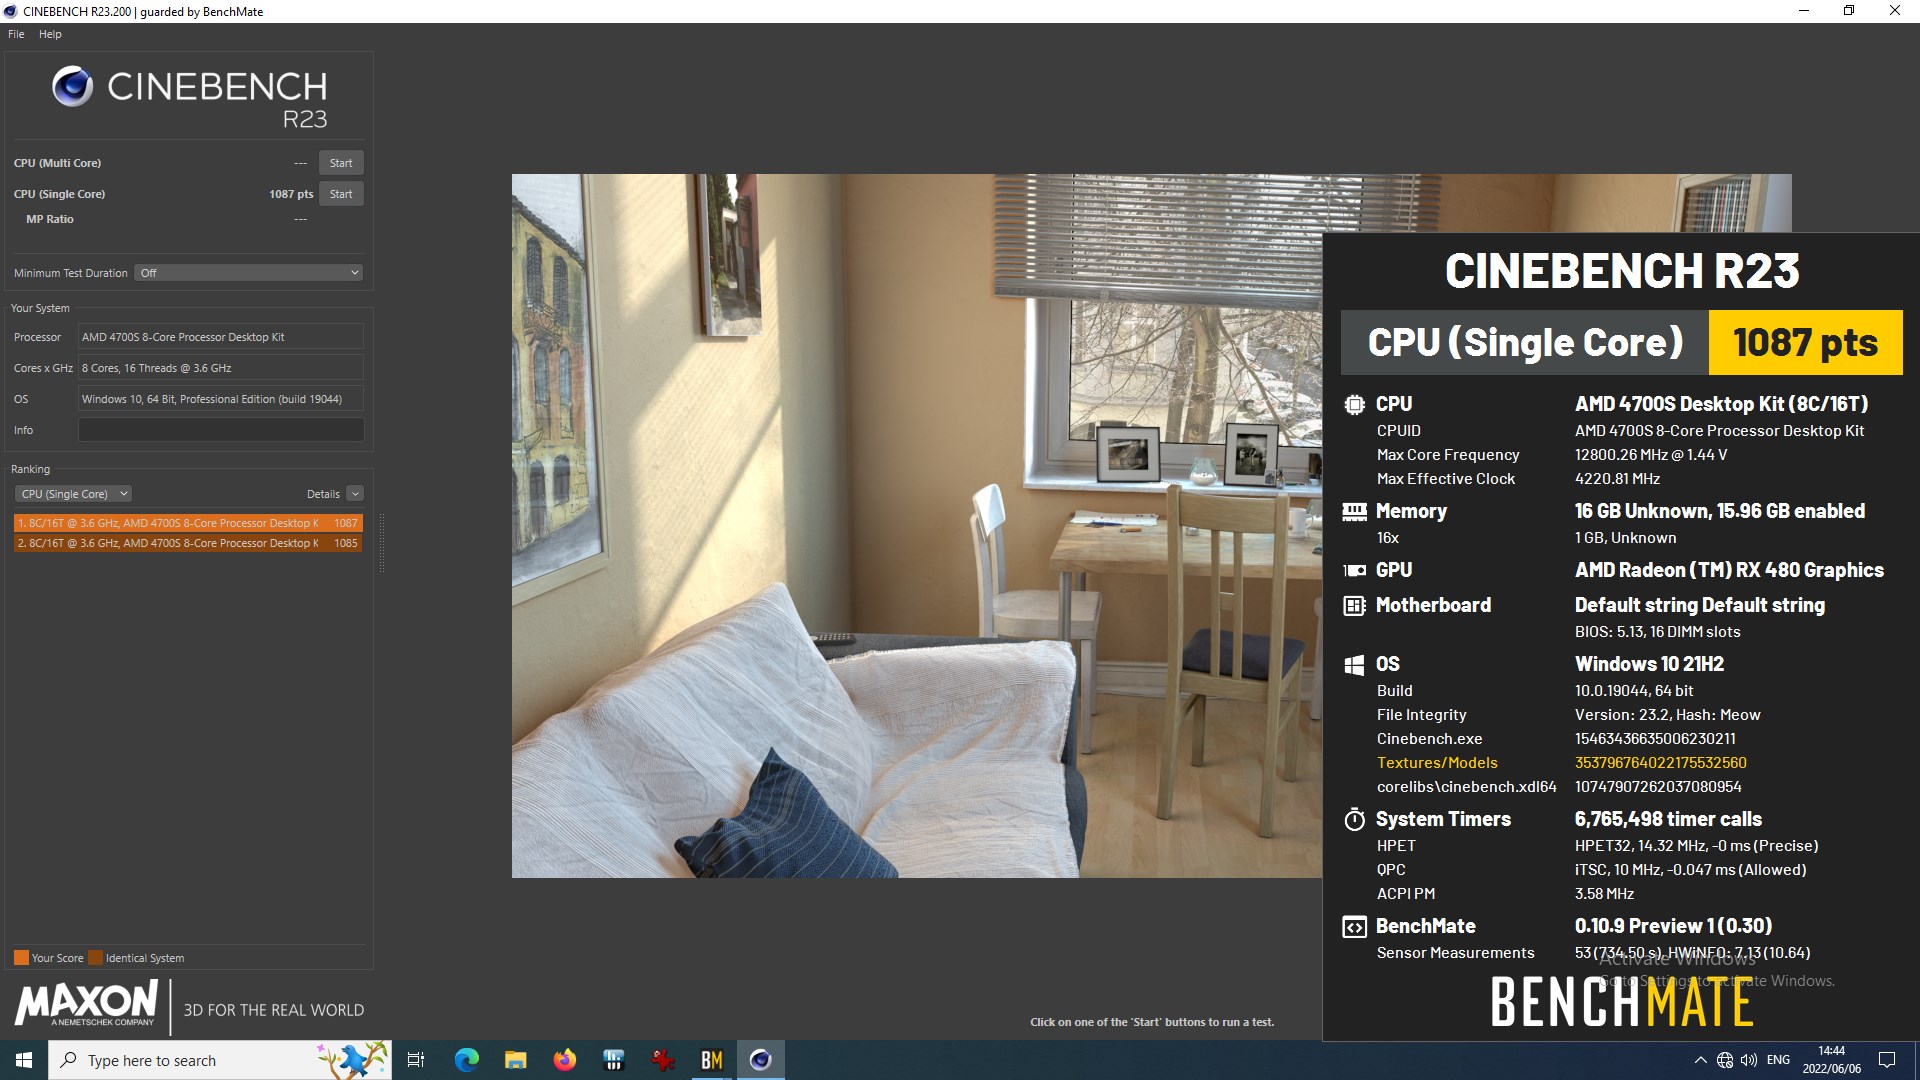Click the BENCHMATE logo at panel bottom
The height and width of the screenshot is (1080, 1920).
(x=1621, y=1003)
